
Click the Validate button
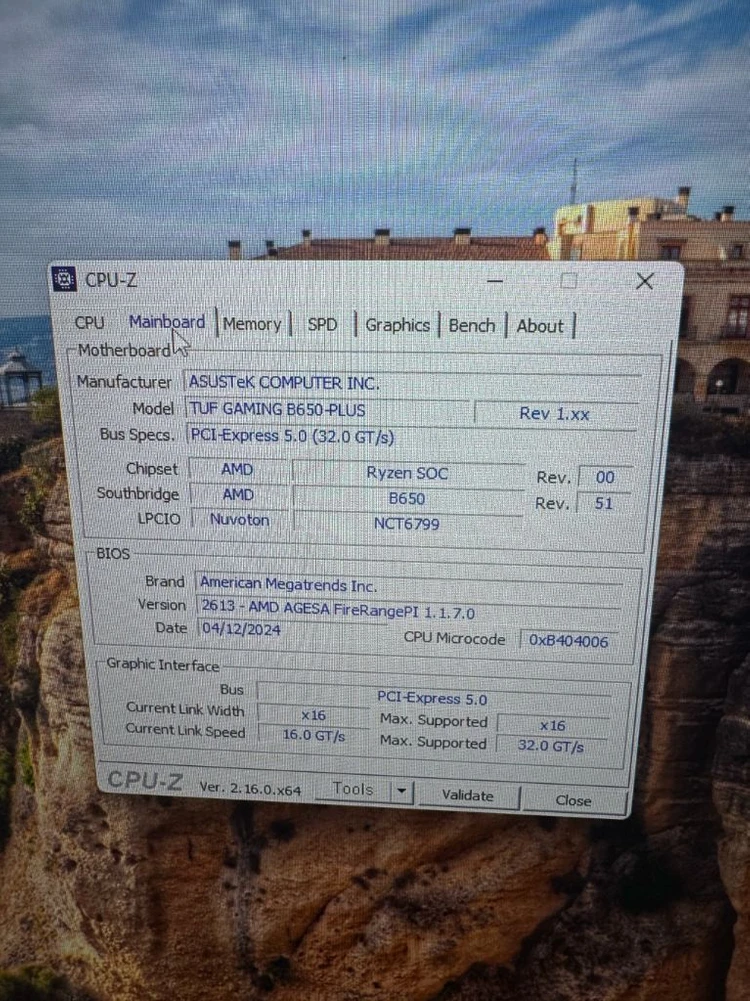point(468,795)
